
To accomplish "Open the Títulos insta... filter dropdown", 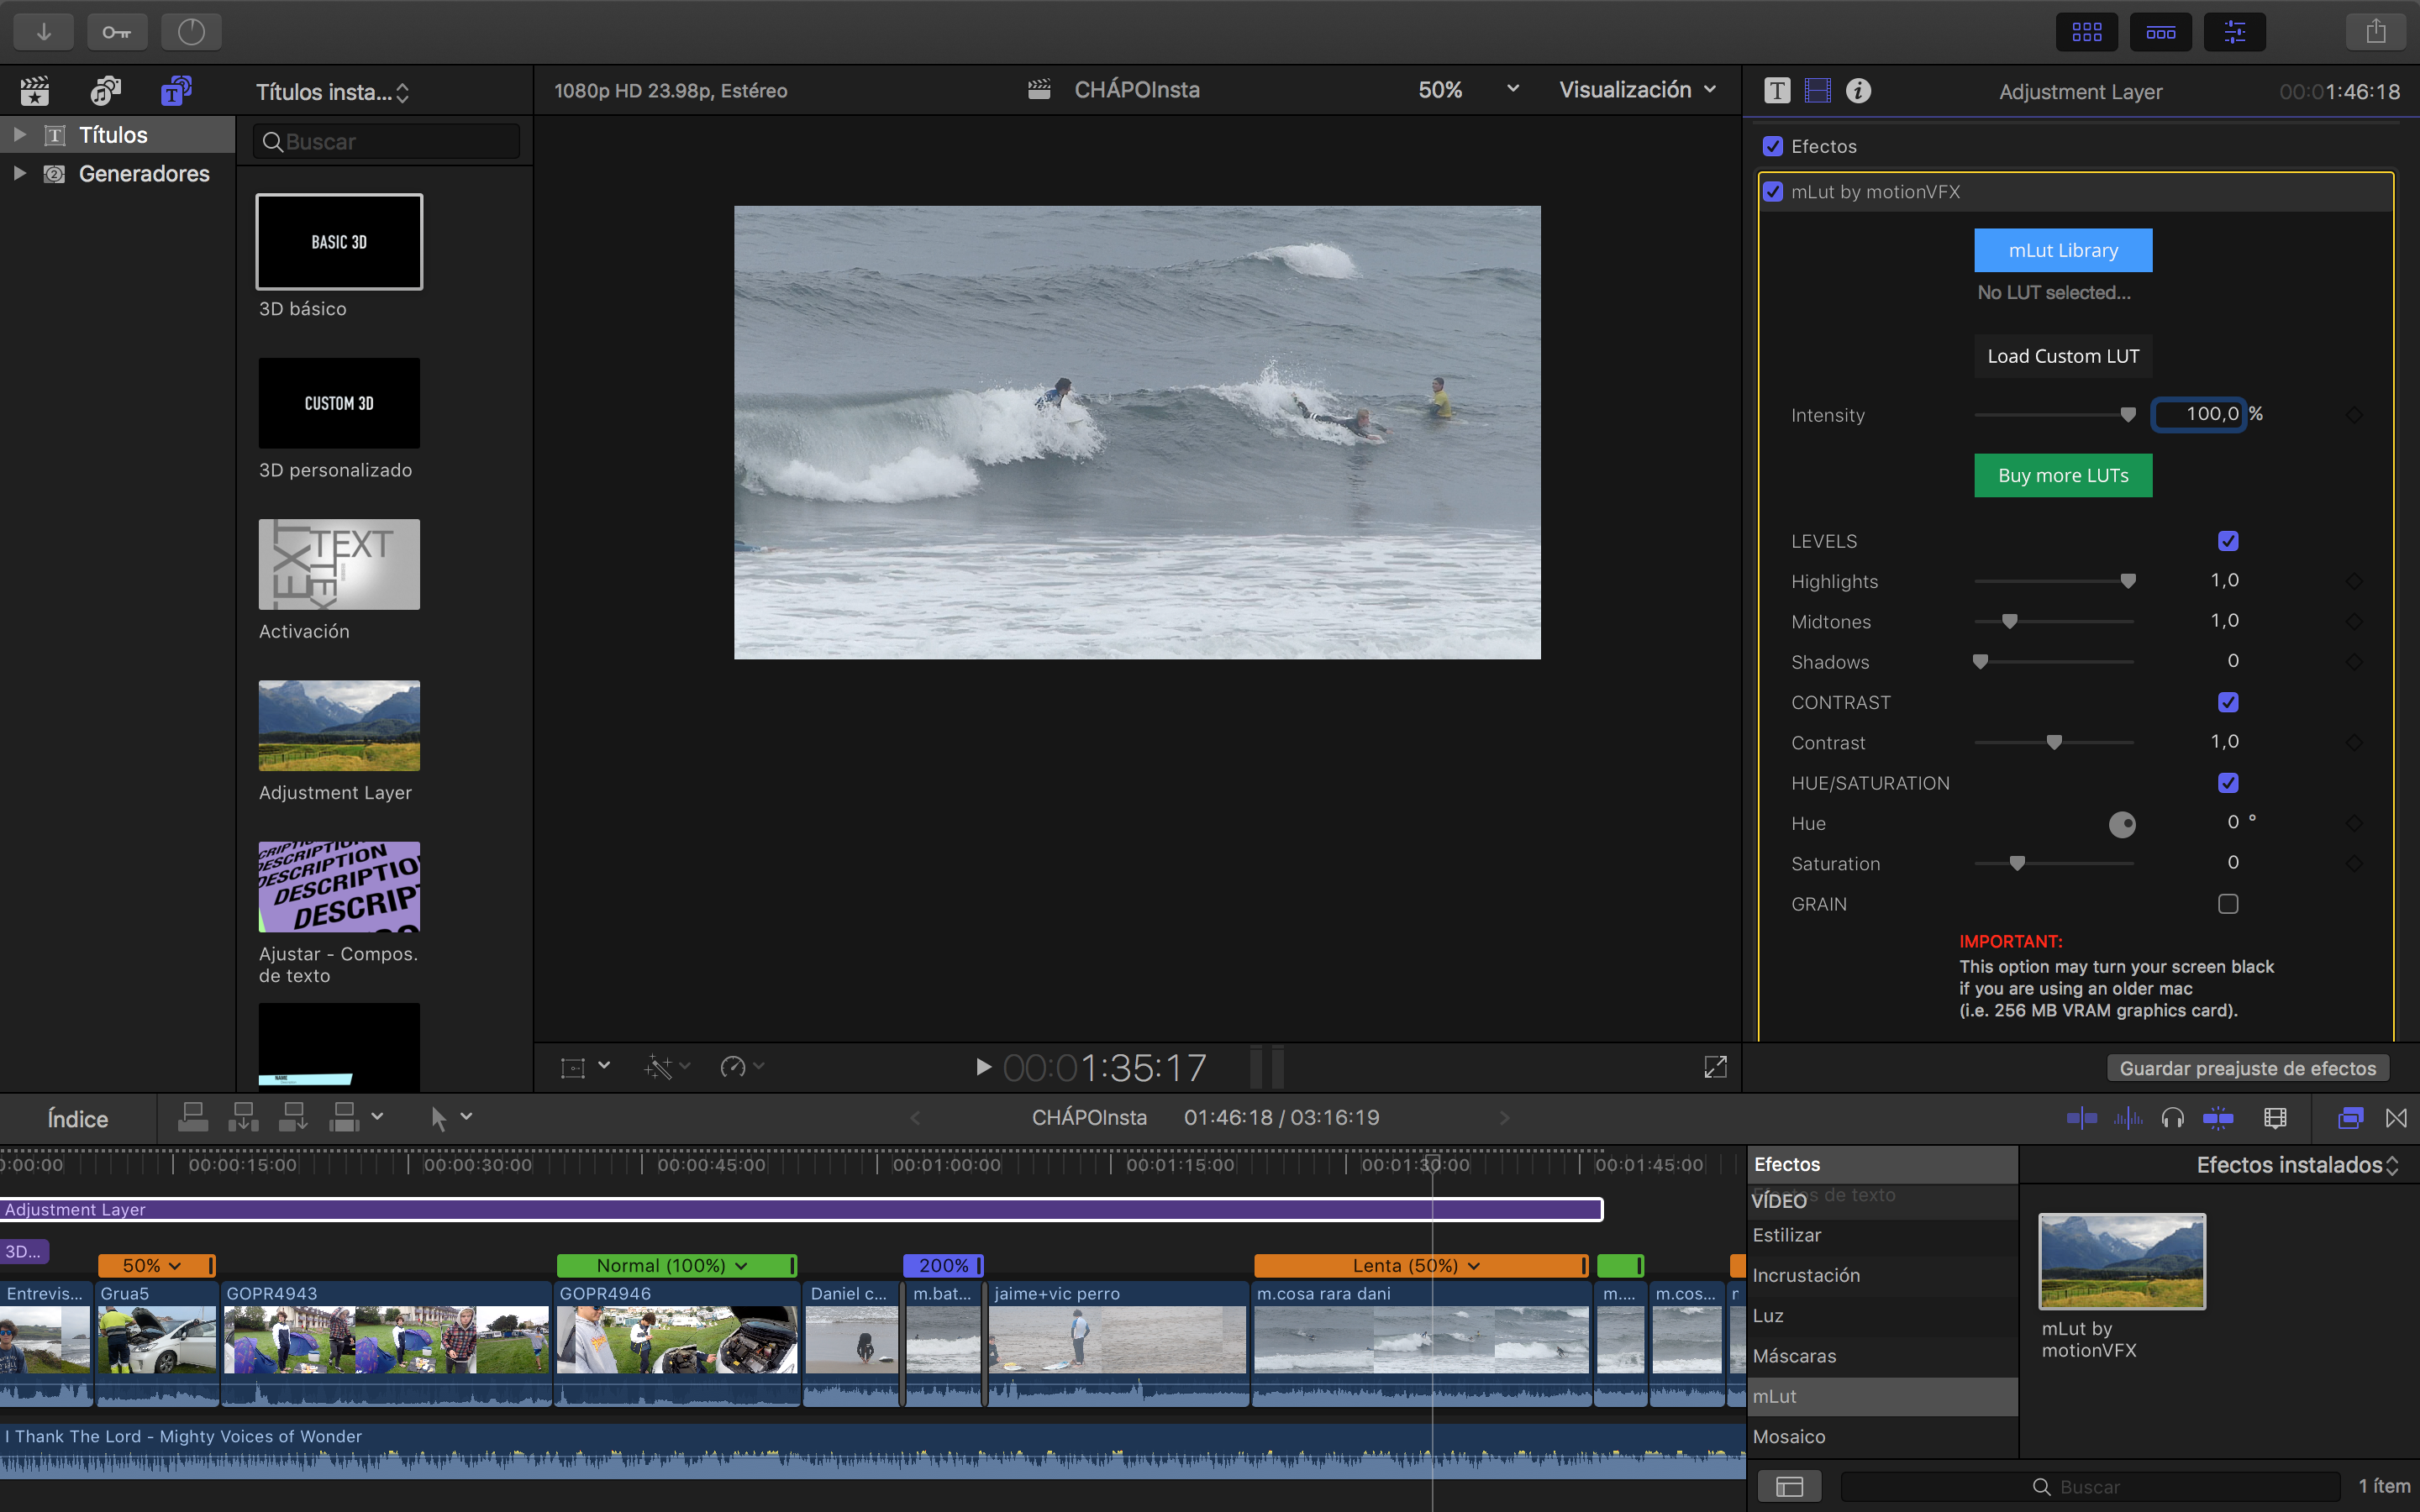I will point(333,92).
